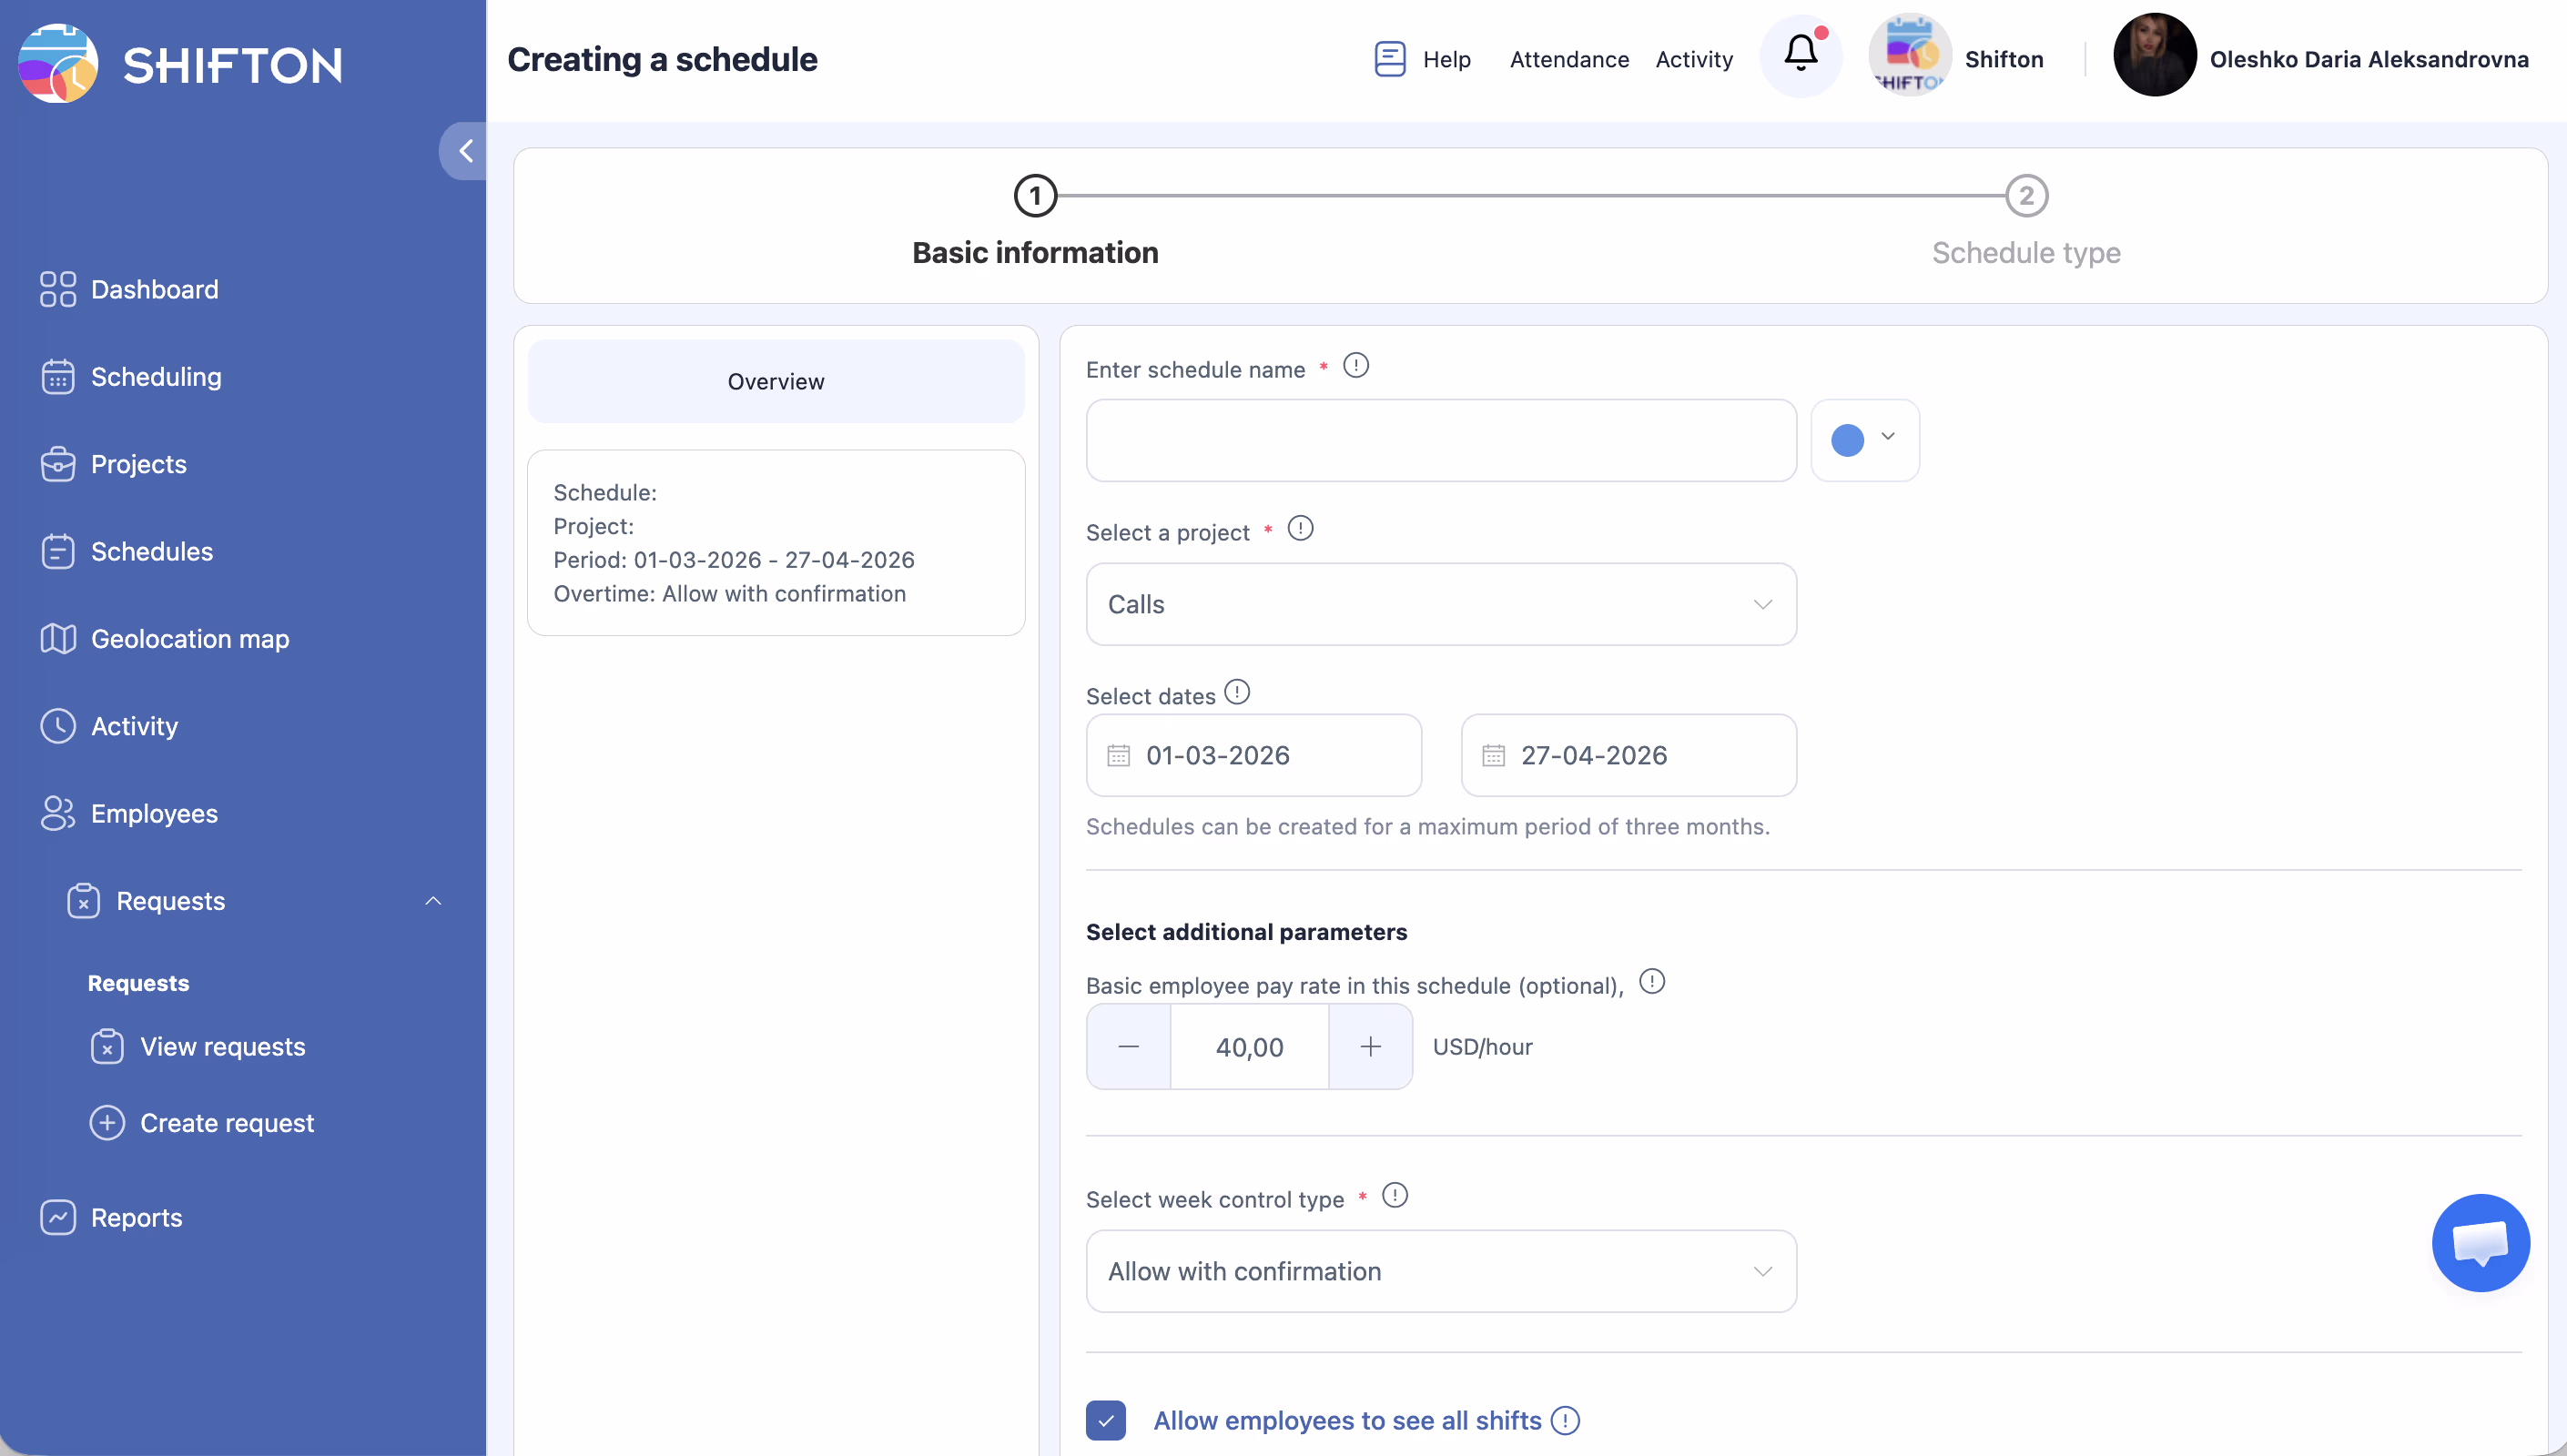Collapse the Requests sidebar section

click(x=433, y=901)
